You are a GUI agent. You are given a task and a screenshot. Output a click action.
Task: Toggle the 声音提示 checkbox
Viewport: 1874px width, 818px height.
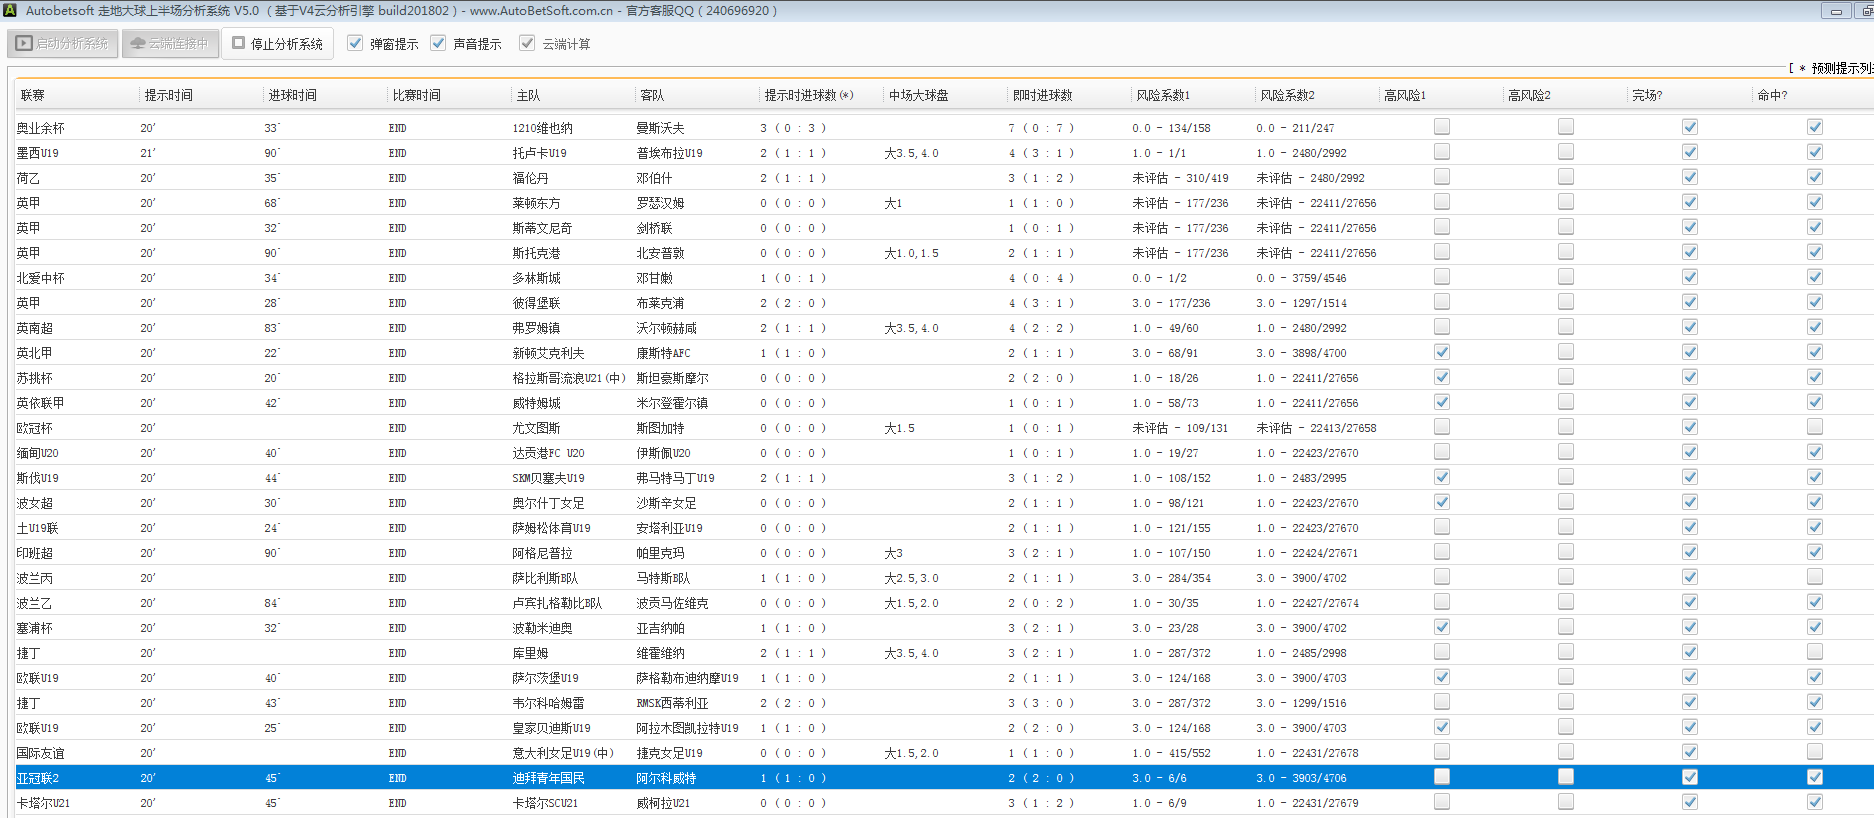[438, 43]
